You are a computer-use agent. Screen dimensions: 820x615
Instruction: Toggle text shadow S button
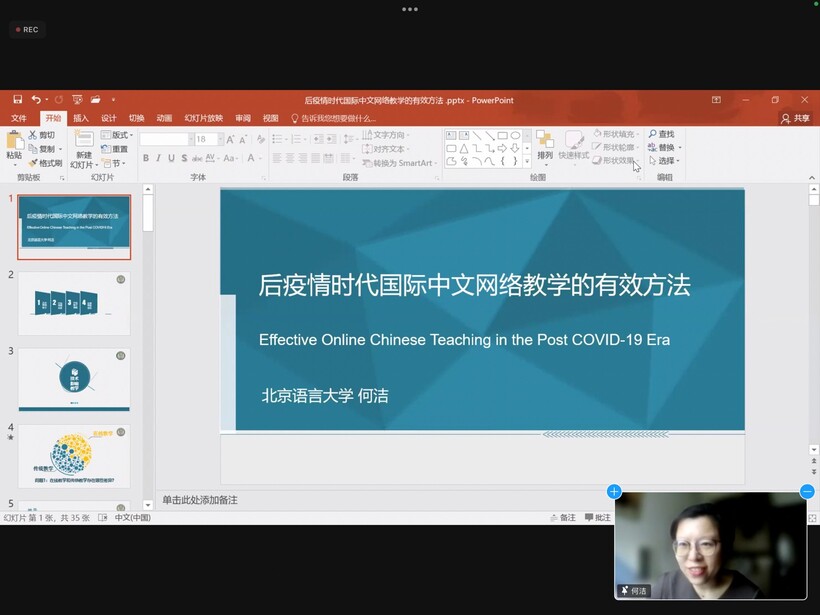tap(184, 158)
